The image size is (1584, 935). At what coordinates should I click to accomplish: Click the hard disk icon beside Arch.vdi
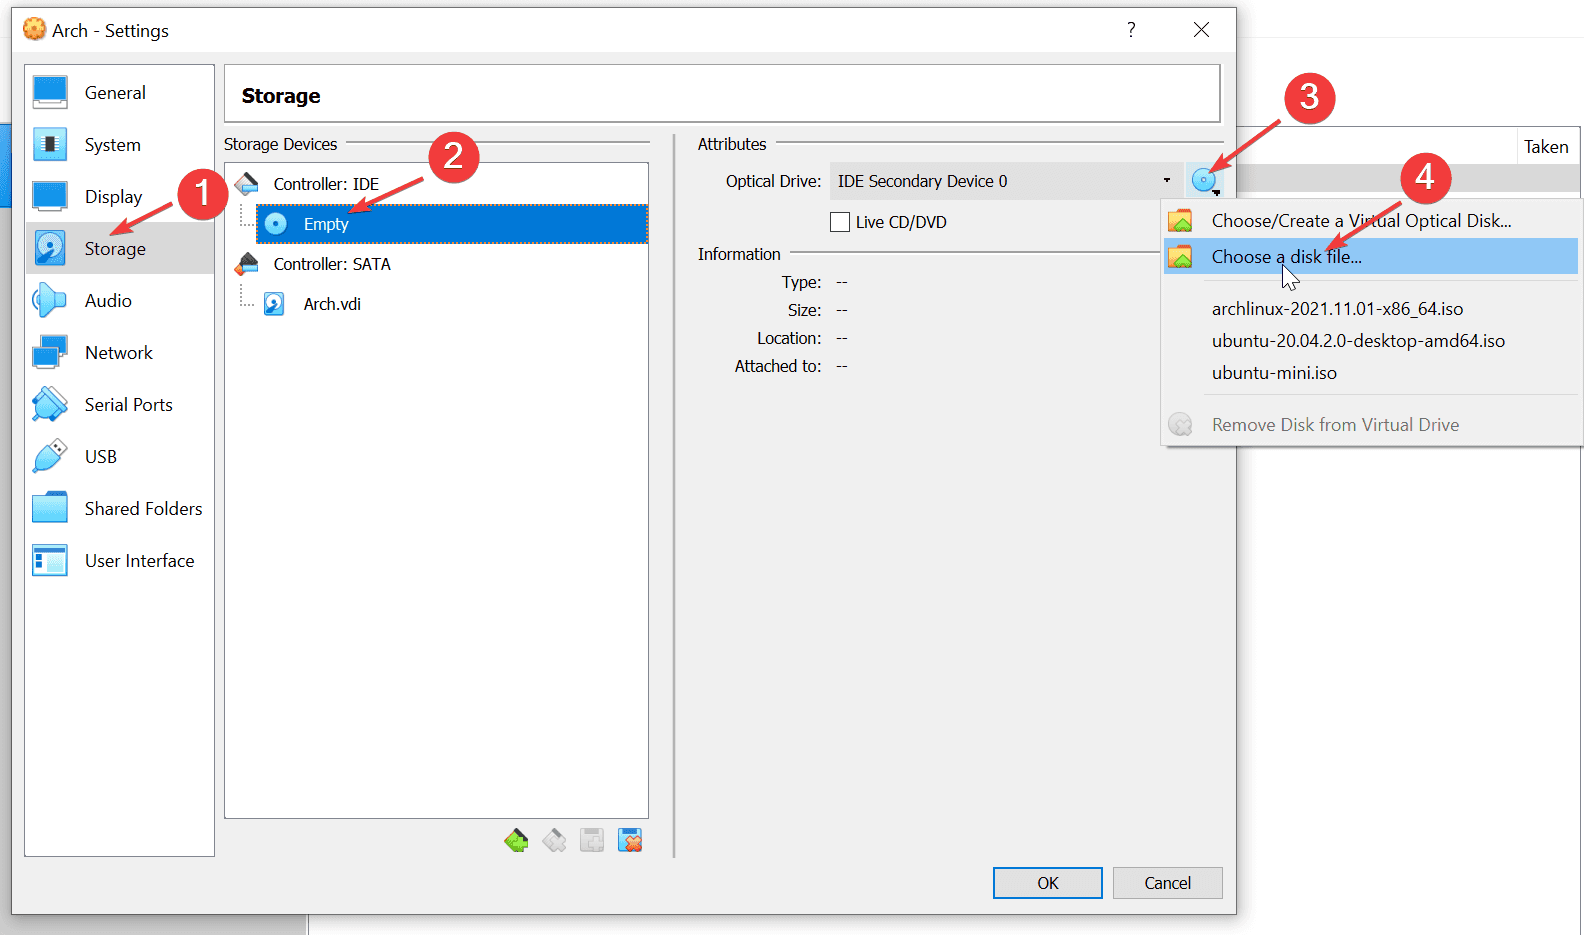tap(274, 304)
